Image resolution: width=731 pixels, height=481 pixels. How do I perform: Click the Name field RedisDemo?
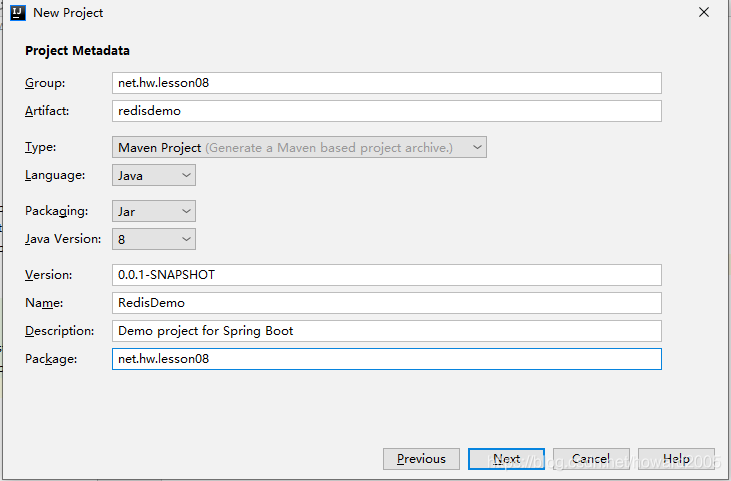[x=386, y=303]
